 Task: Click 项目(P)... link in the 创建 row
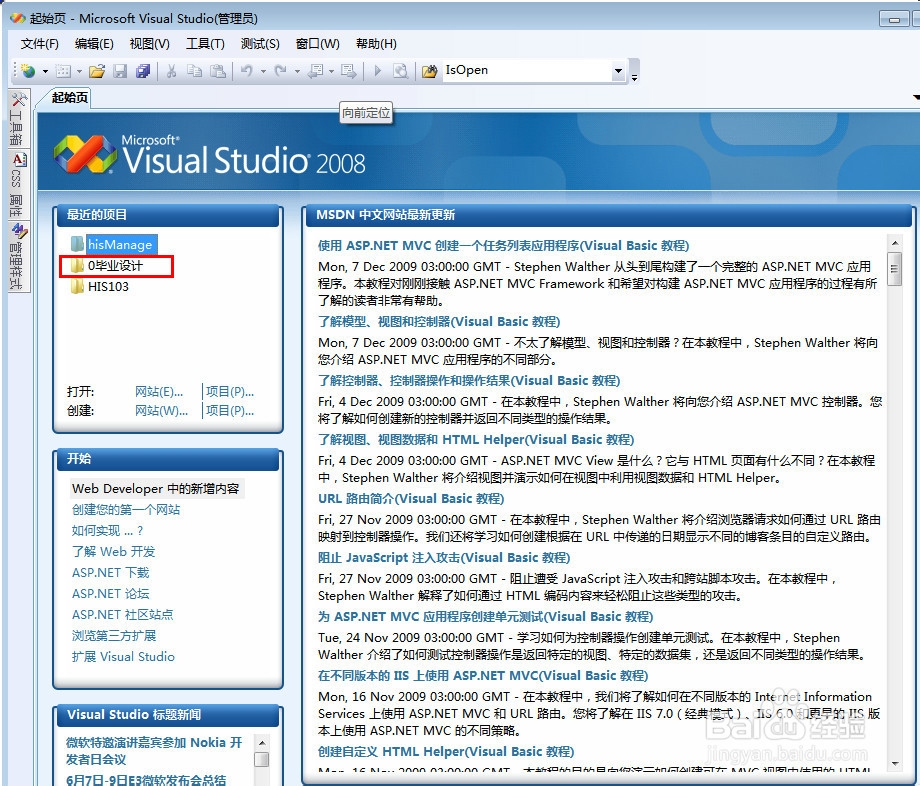click(x=229, y=411)
